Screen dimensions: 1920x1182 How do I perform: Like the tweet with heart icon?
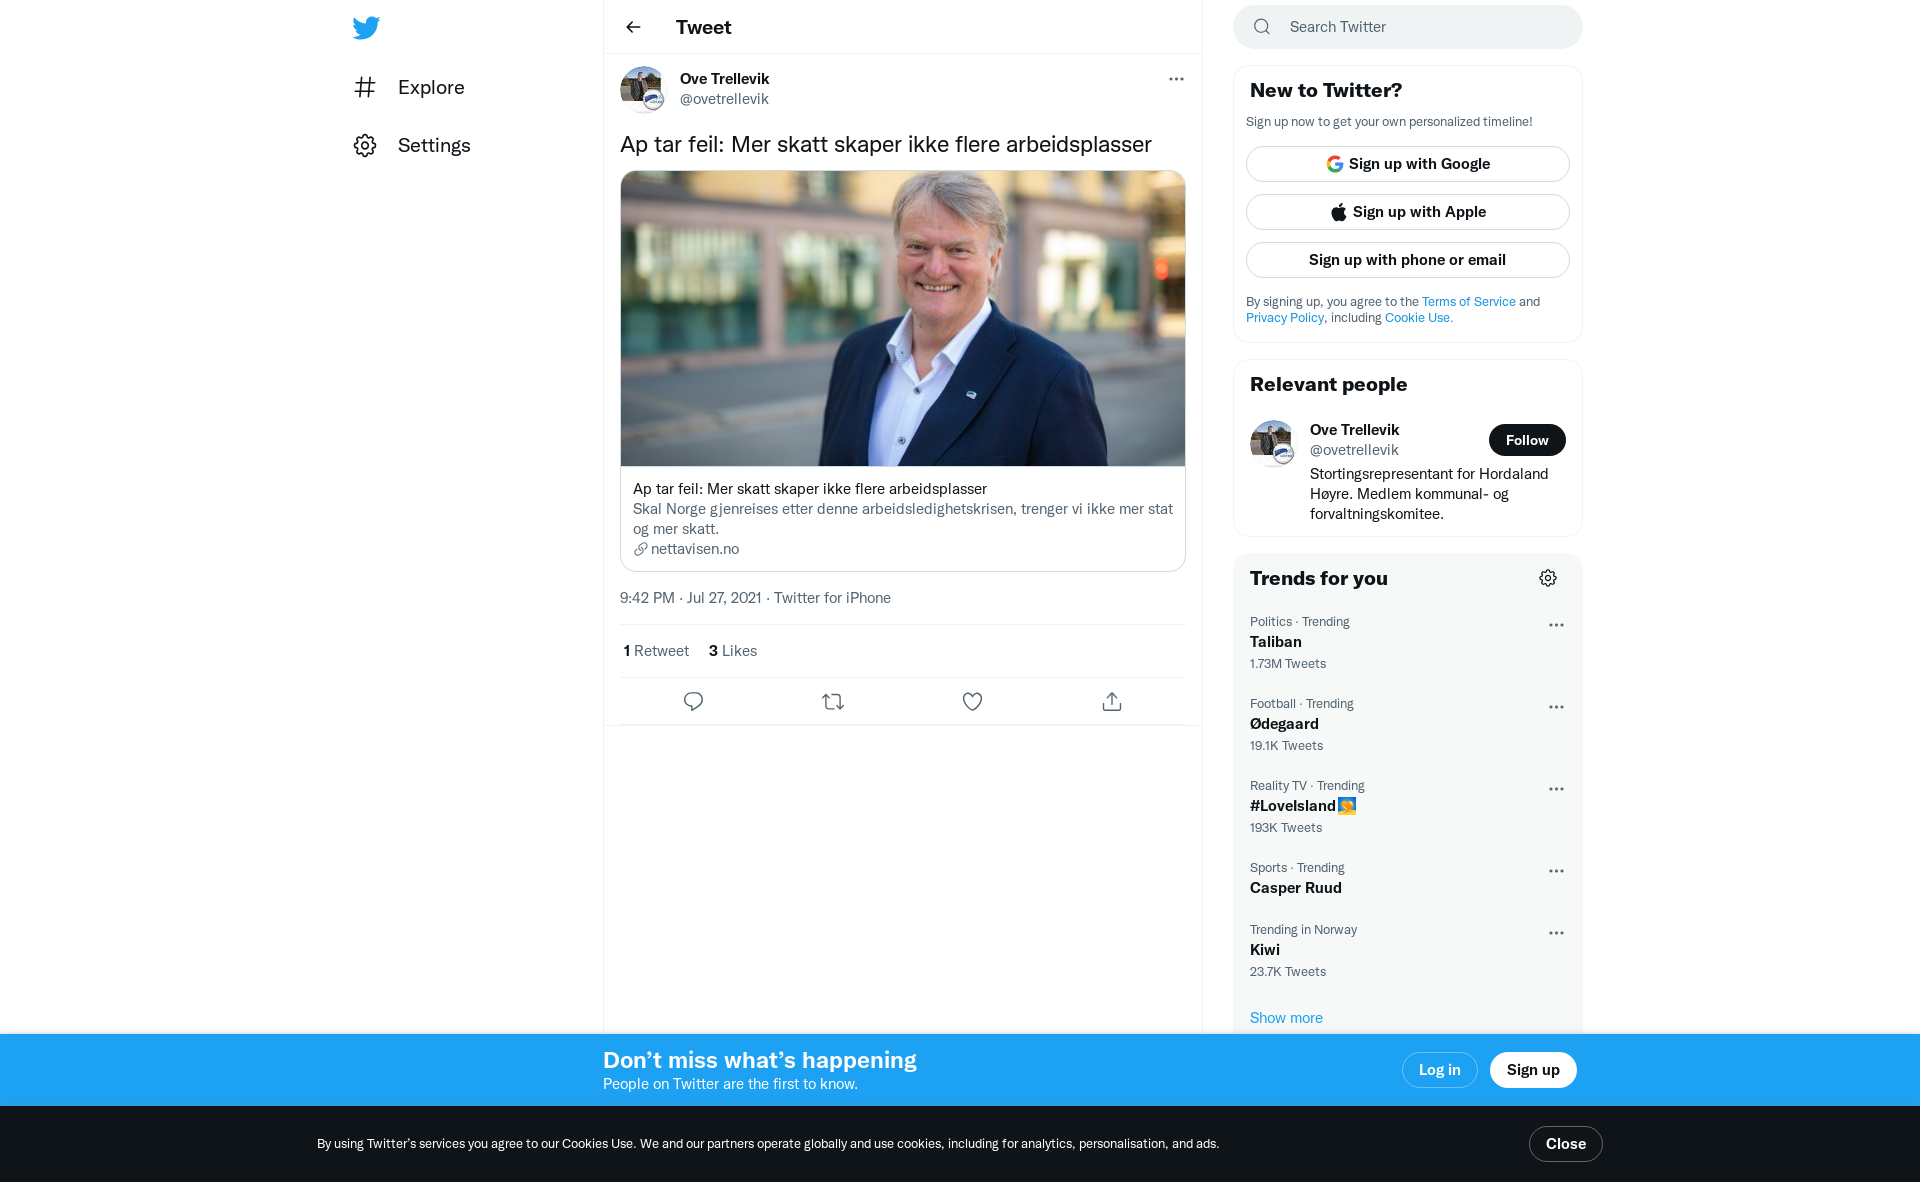[972, 702]
